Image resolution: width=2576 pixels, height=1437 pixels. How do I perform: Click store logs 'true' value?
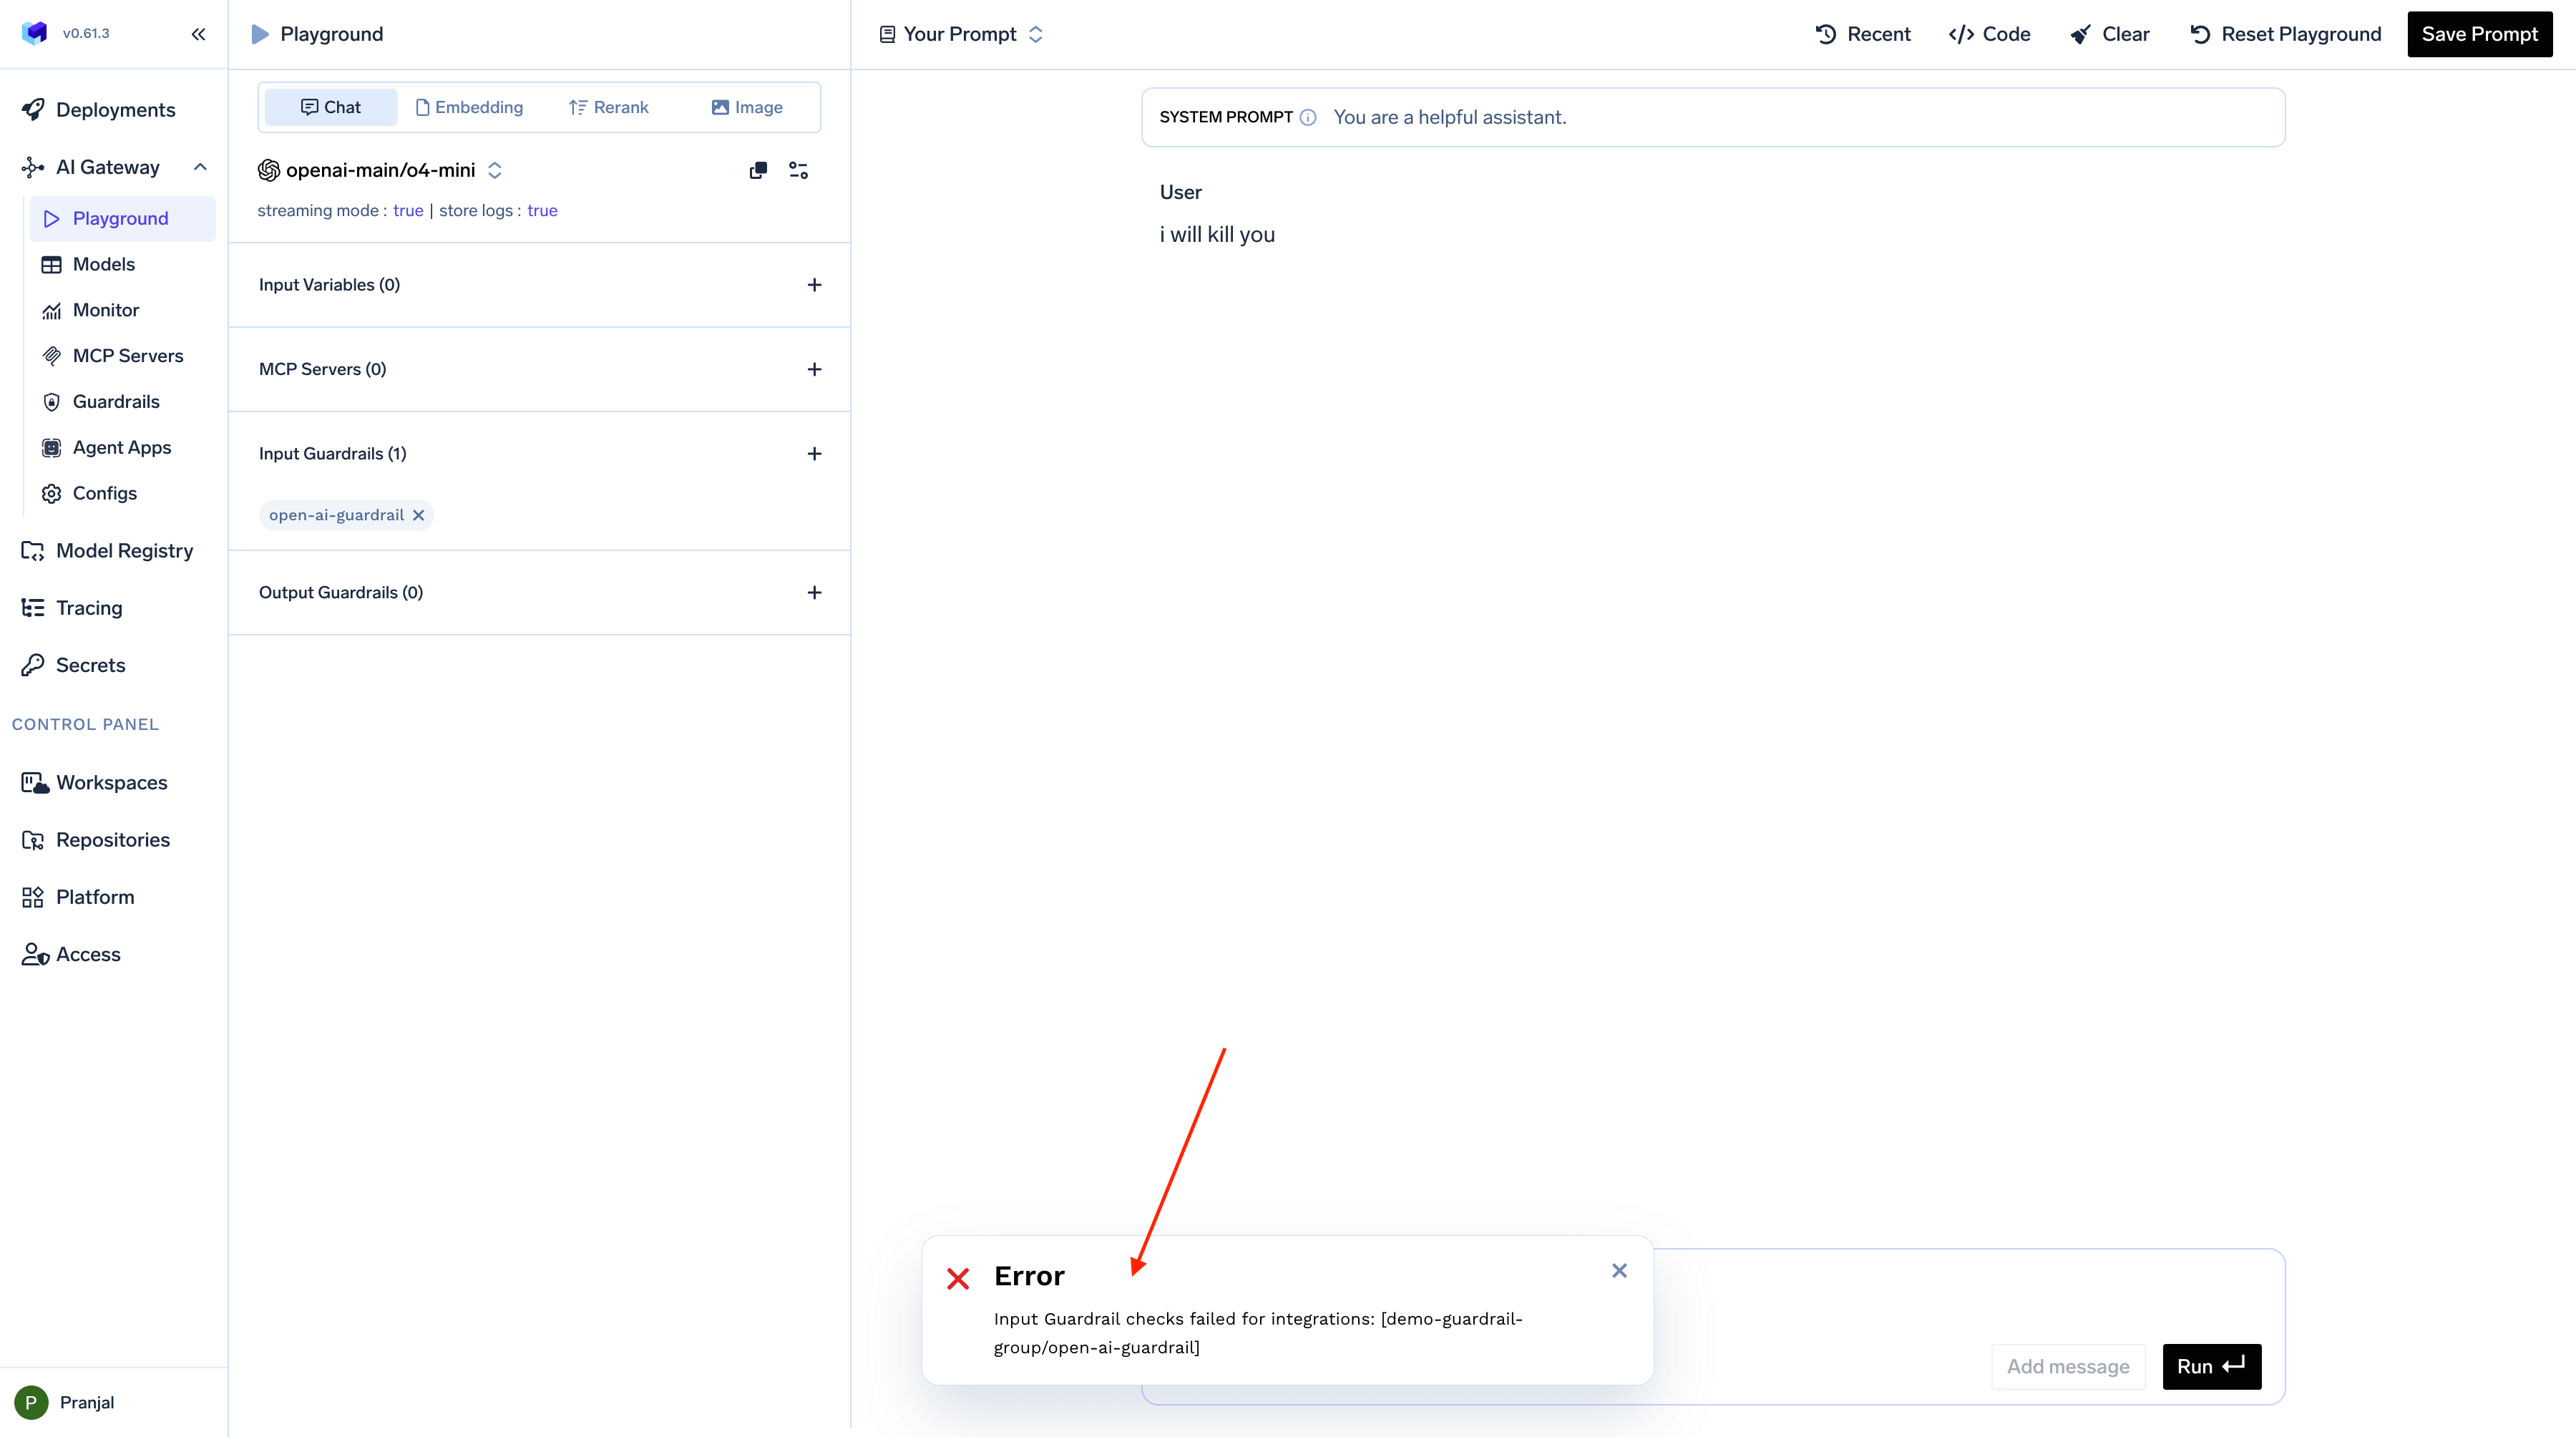click(x=542, y=211)
